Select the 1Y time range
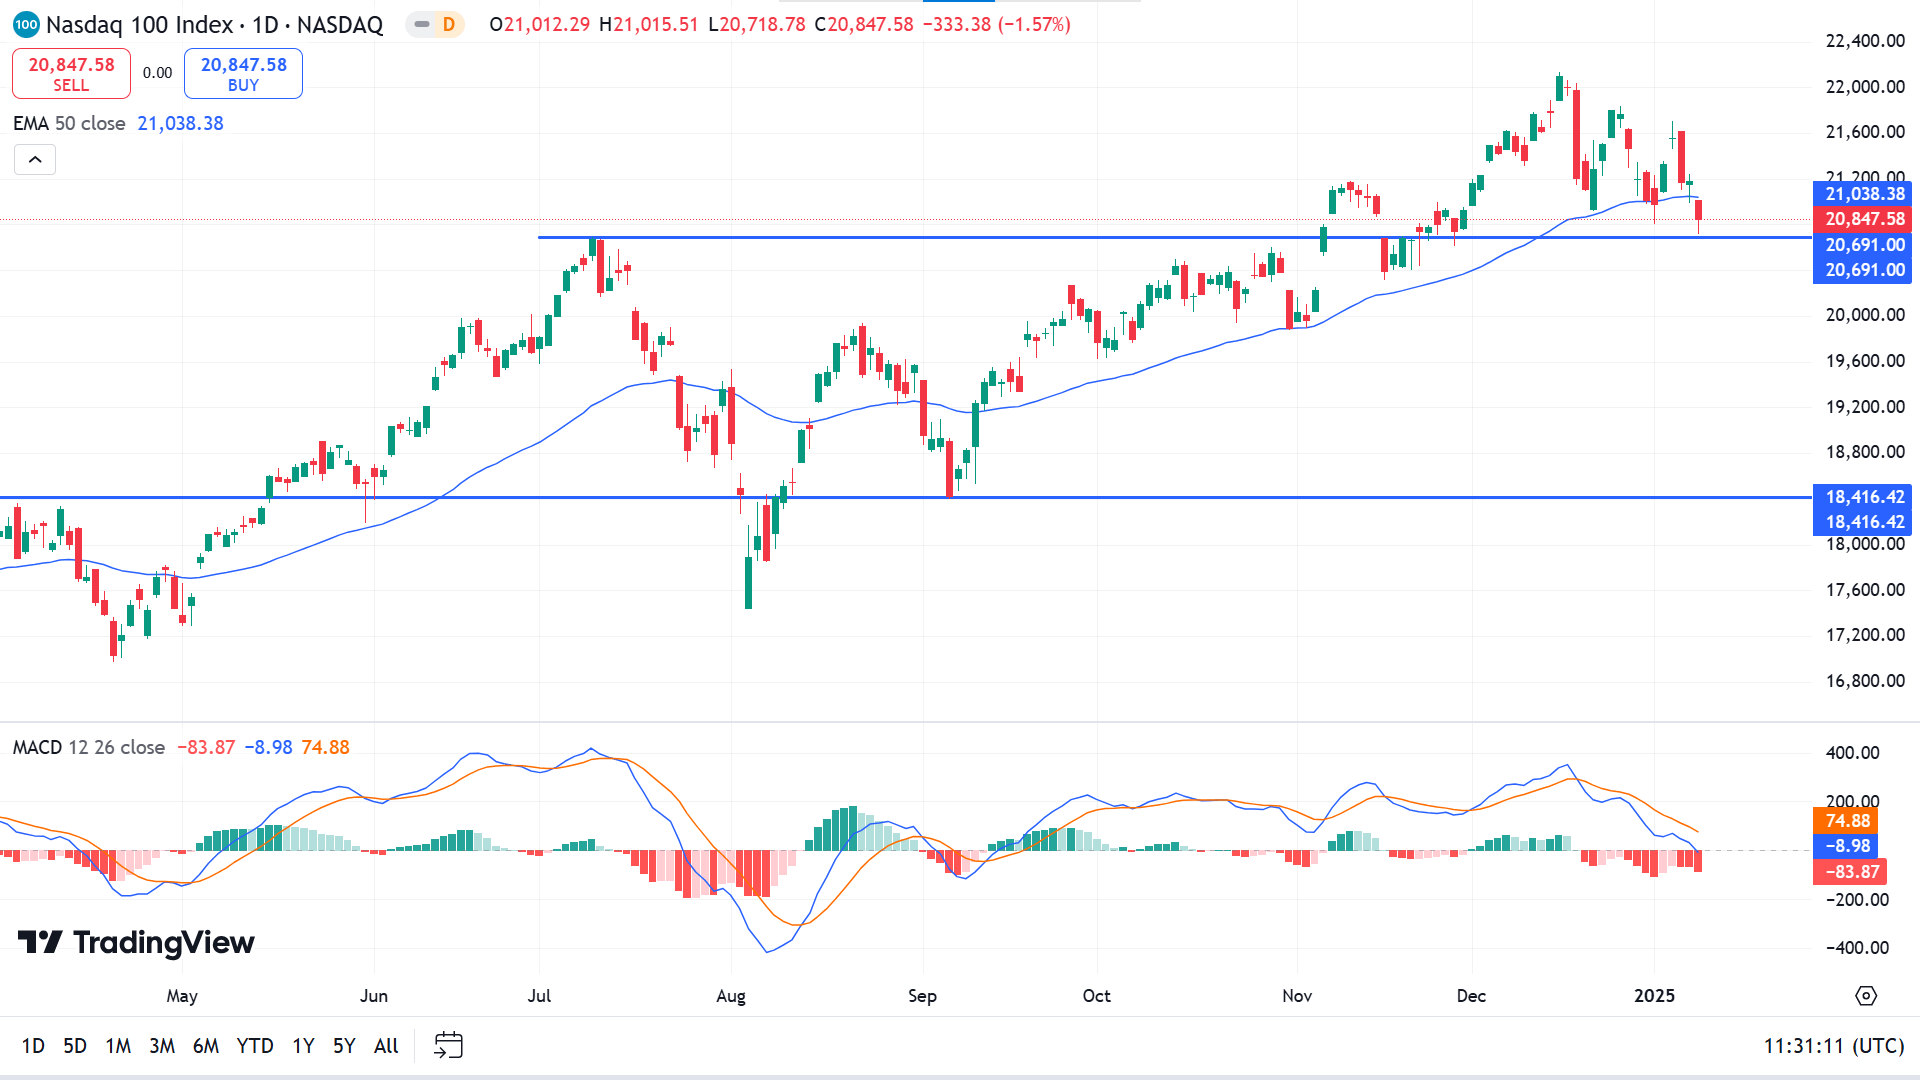 coord(303,1046)
